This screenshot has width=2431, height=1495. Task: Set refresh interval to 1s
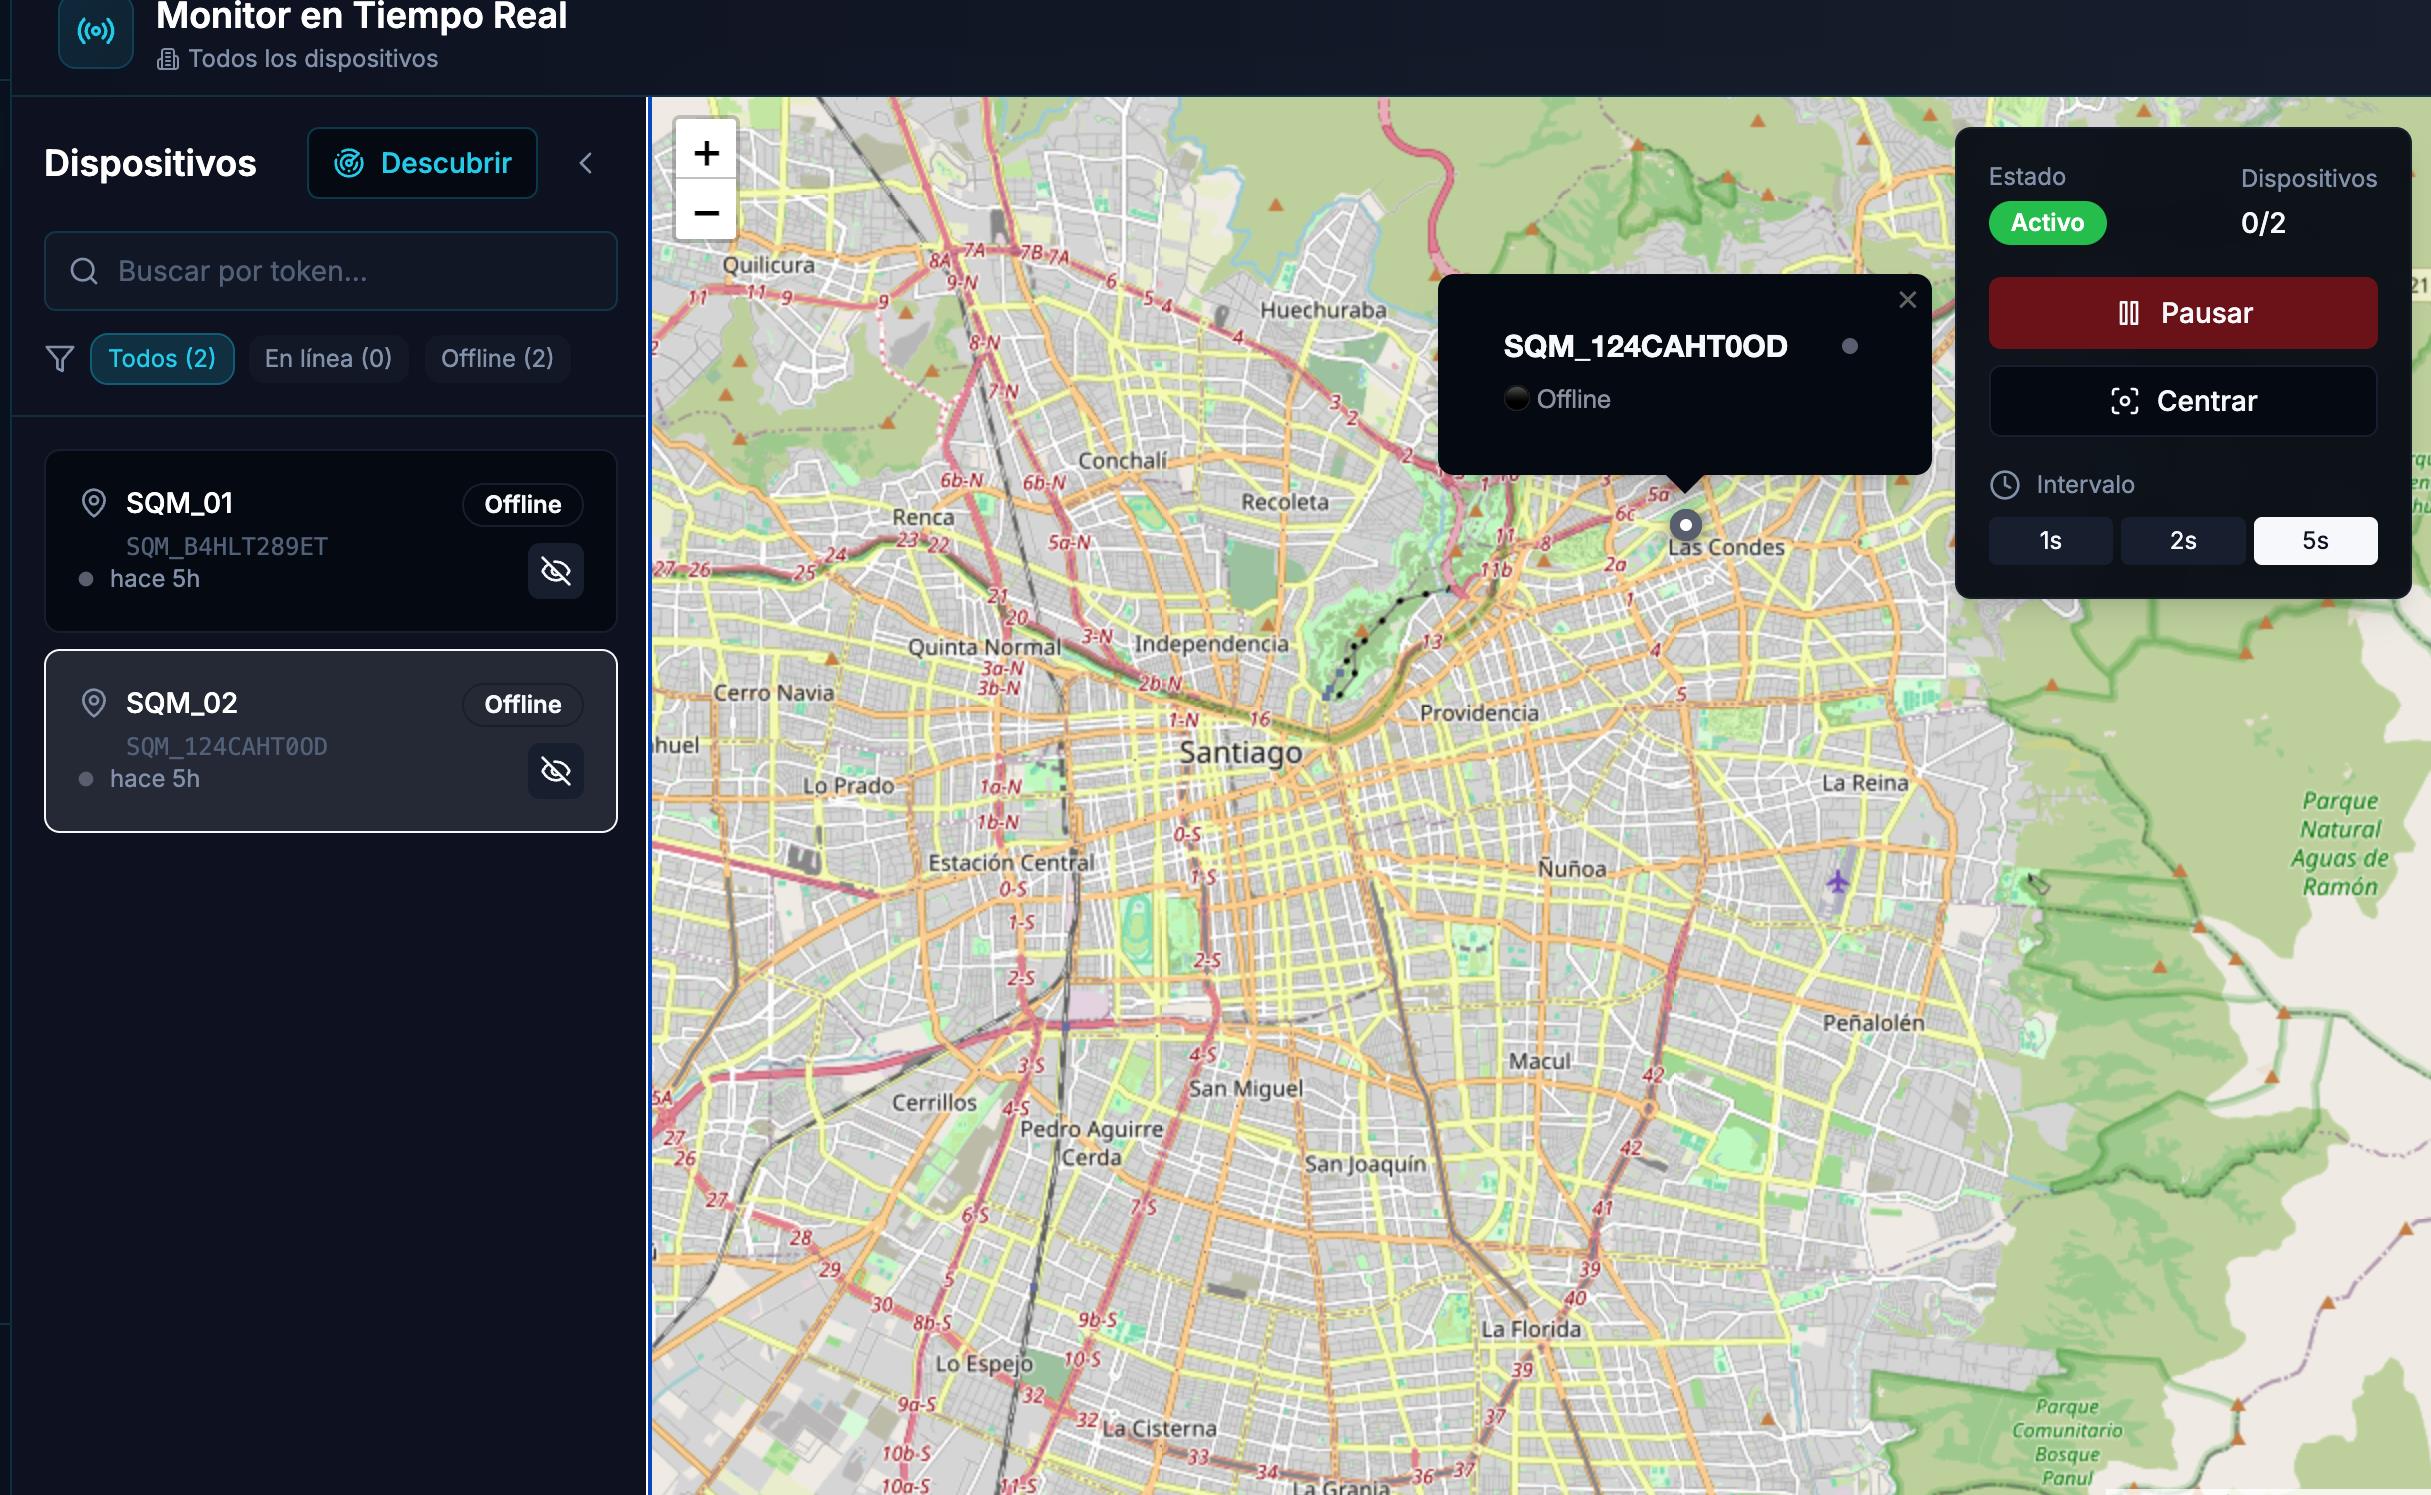coord(2050,541)
